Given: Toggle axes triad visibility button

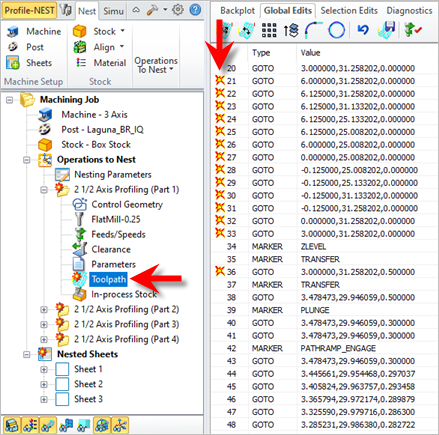Looking at the screenshot, I should 120,425.
